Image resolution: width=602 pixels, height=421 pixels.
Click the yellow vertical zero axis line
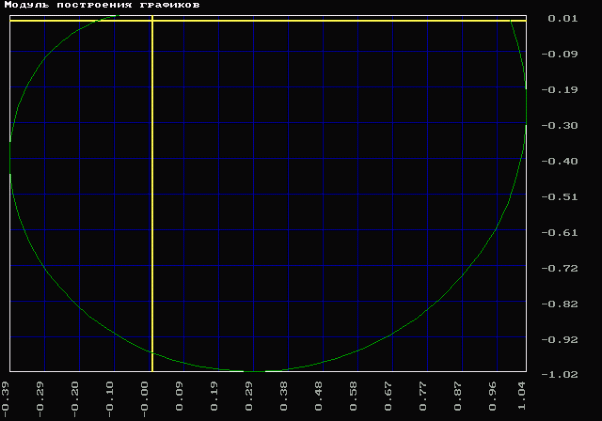152,193
